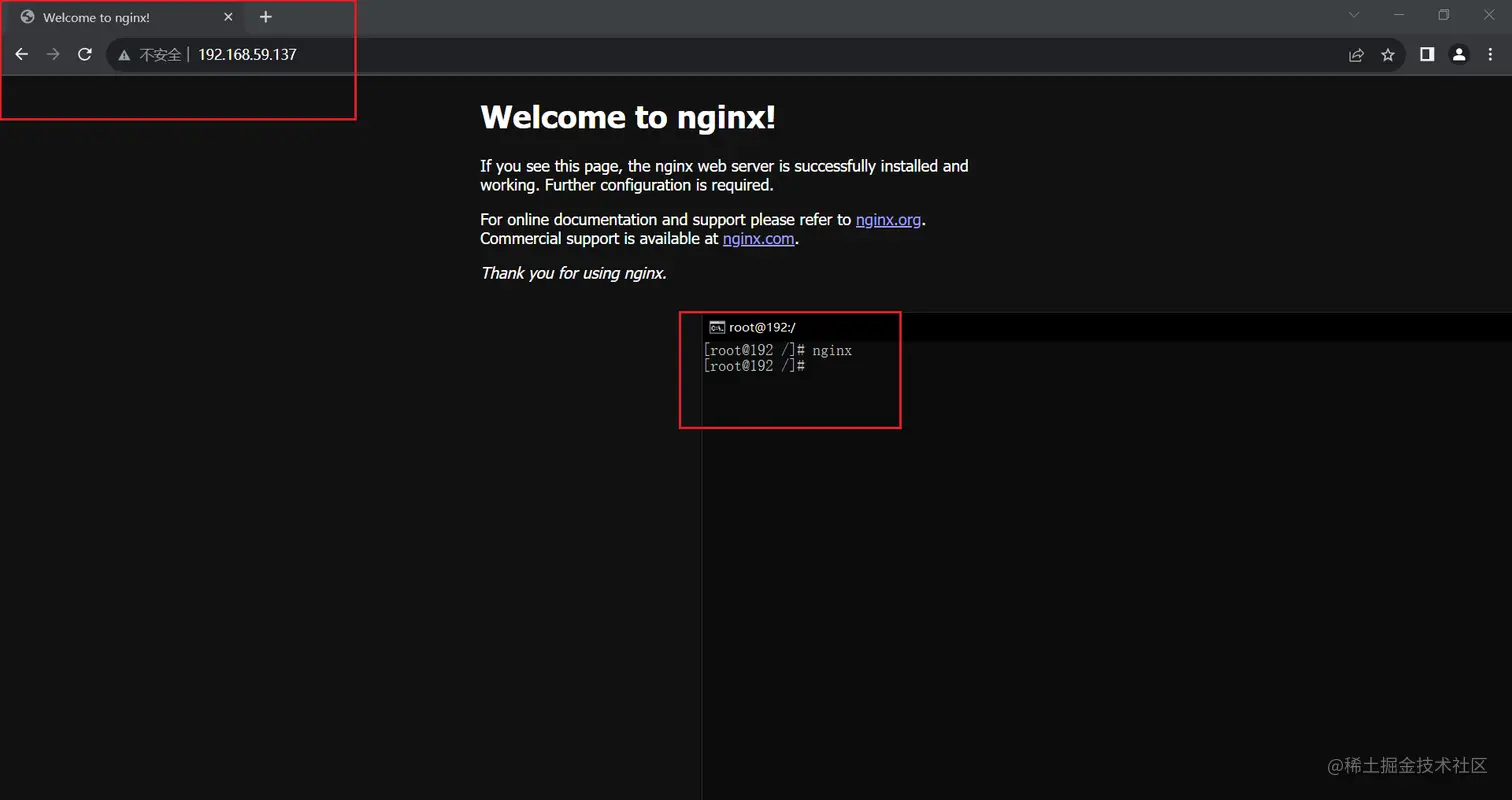The height and width of the screenshot is (800, 1512).
Task: Close the Welcome to nginx! tab
Action: click(x=228, y=16)
